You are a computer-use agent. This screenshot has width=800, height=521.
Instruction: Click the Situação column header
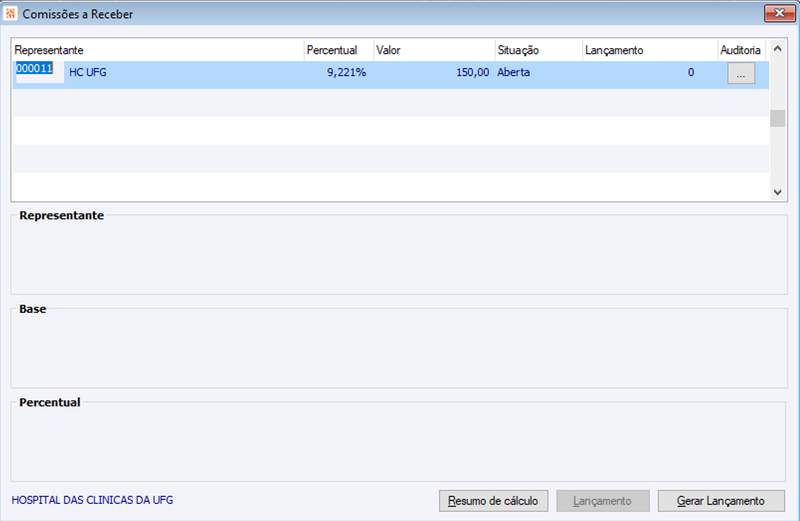539,50
